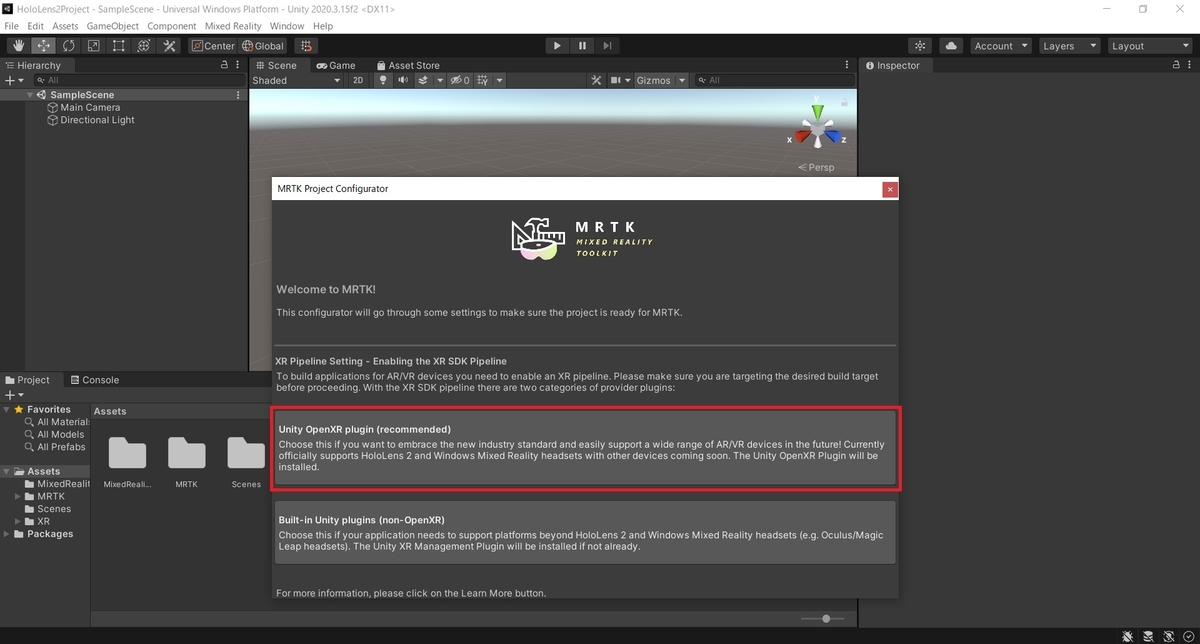Image resolution: width=1200 pixels, height=644 pixels.
Task: Toggle hidden objects visibility counter
Action: click(460, 80)
